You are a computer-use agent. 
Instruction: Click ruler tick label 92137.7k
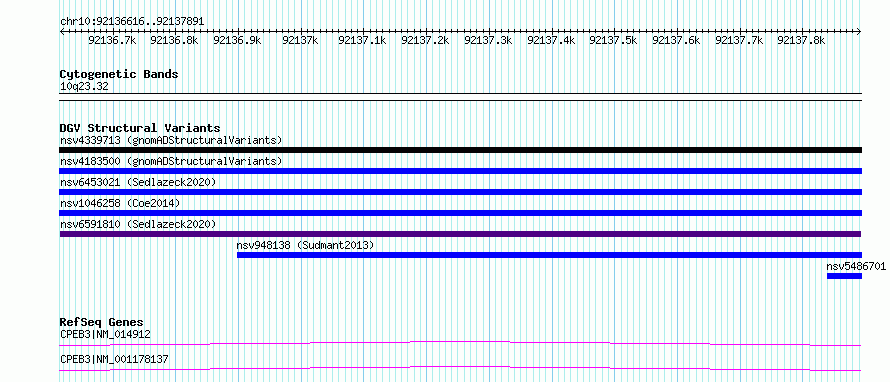(x=739, y=40)
